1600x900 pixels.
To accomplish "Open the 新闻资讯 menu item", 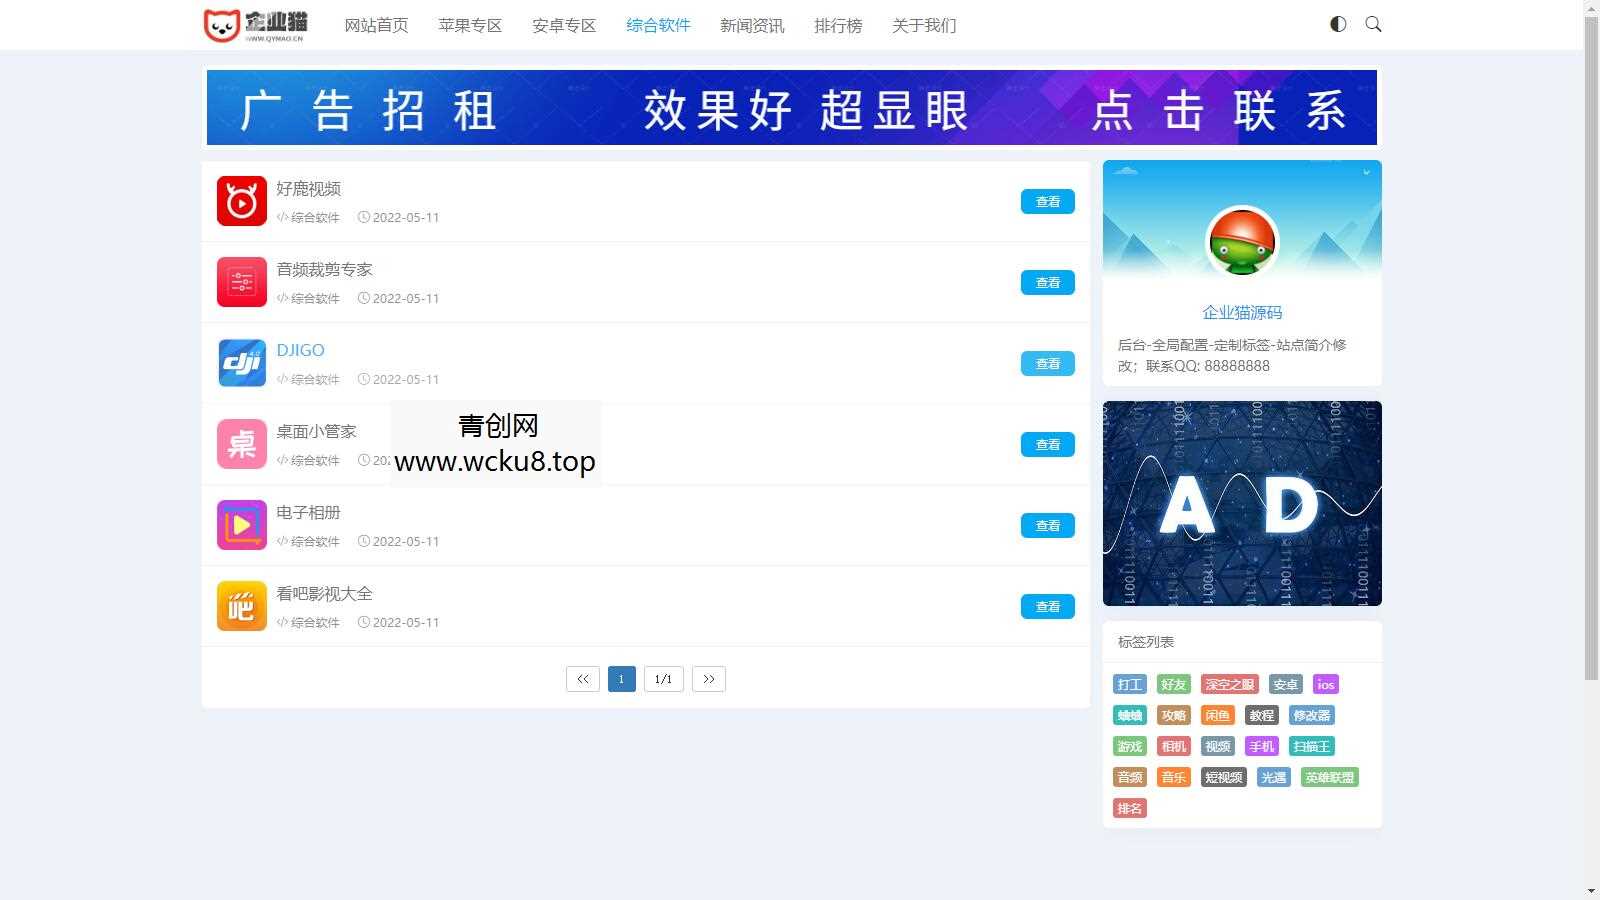I will pos(751,25).
